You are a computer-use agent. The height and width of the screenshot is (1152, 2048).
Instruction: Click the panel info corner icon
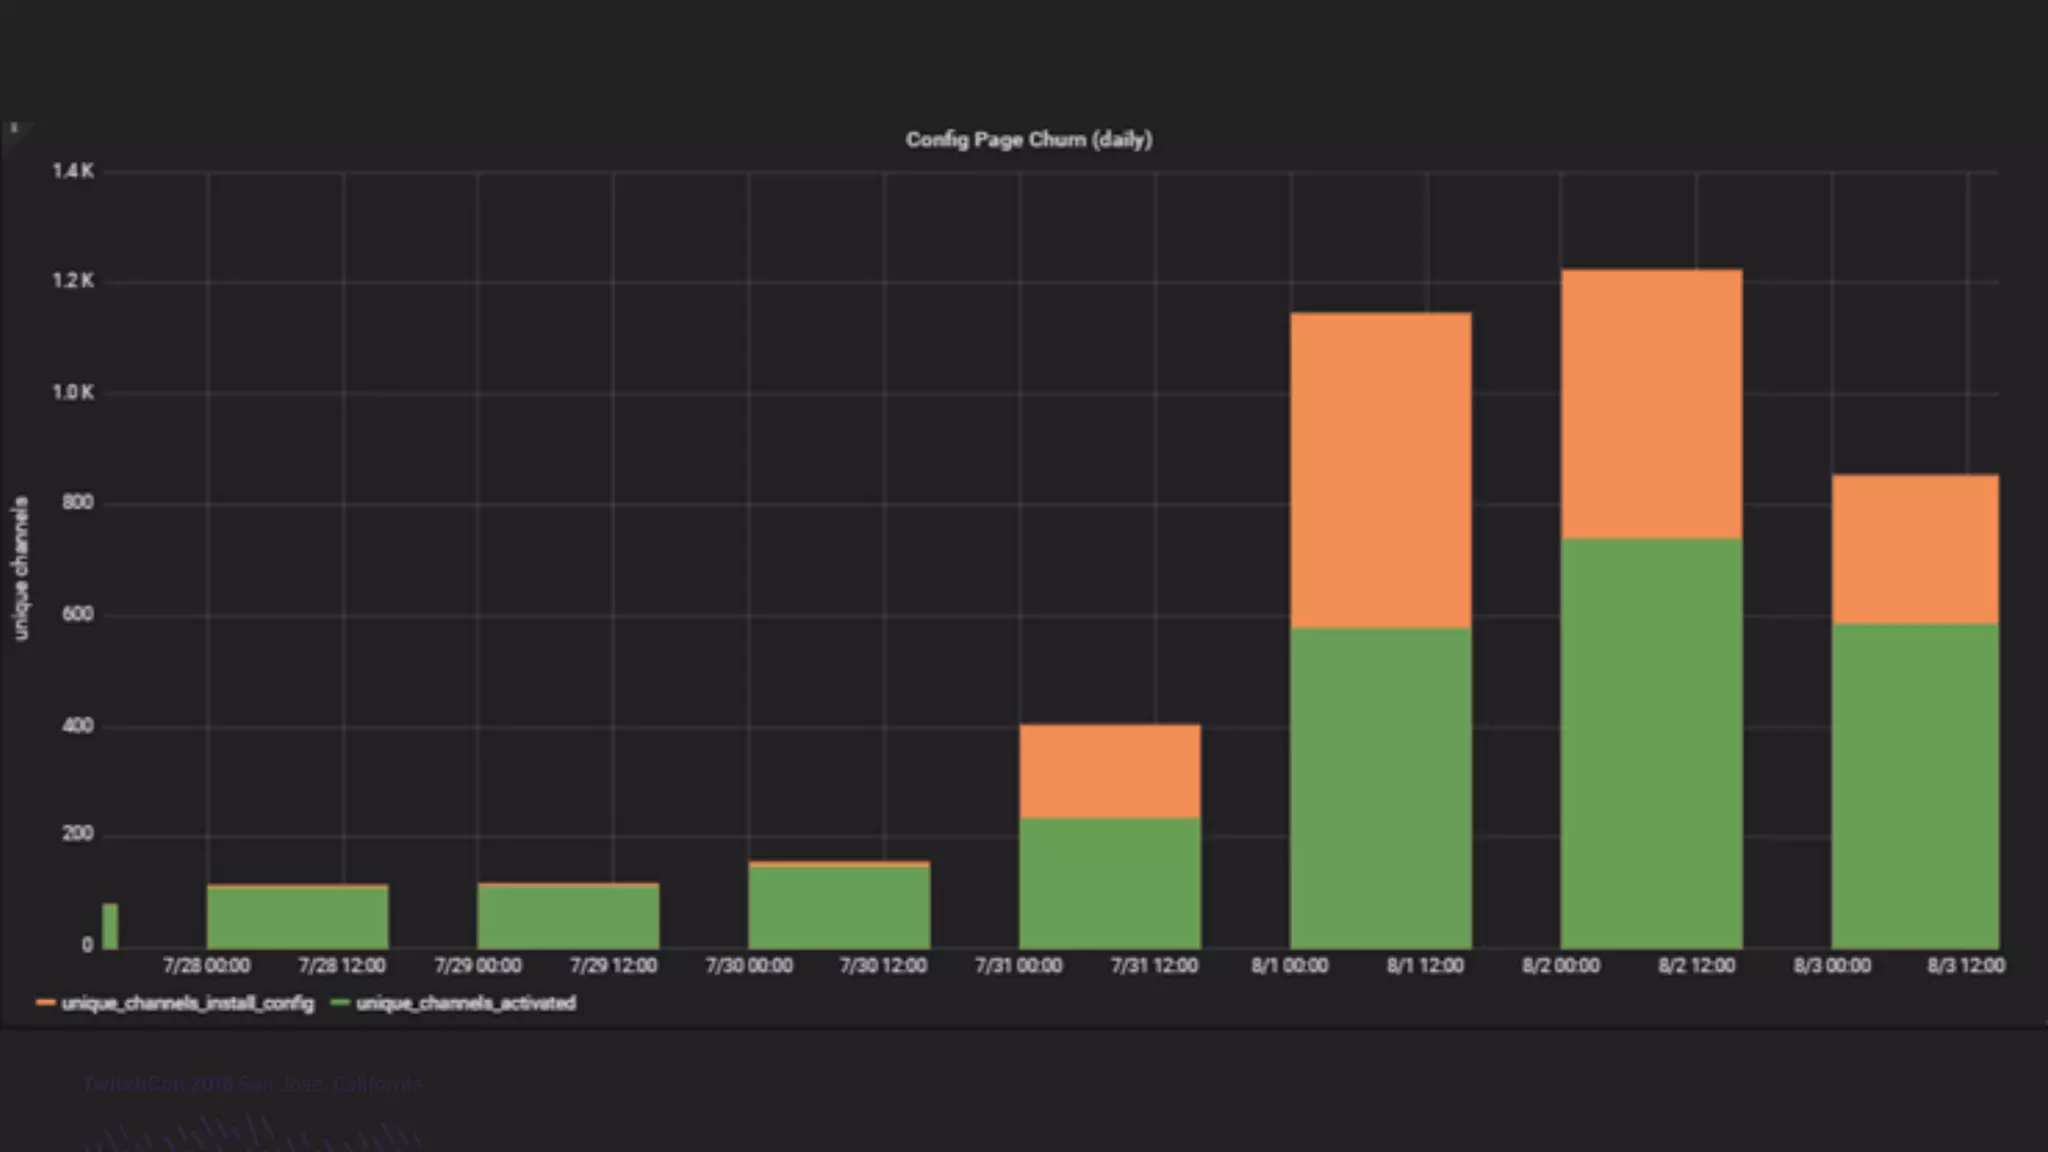[x=14, y=129]
